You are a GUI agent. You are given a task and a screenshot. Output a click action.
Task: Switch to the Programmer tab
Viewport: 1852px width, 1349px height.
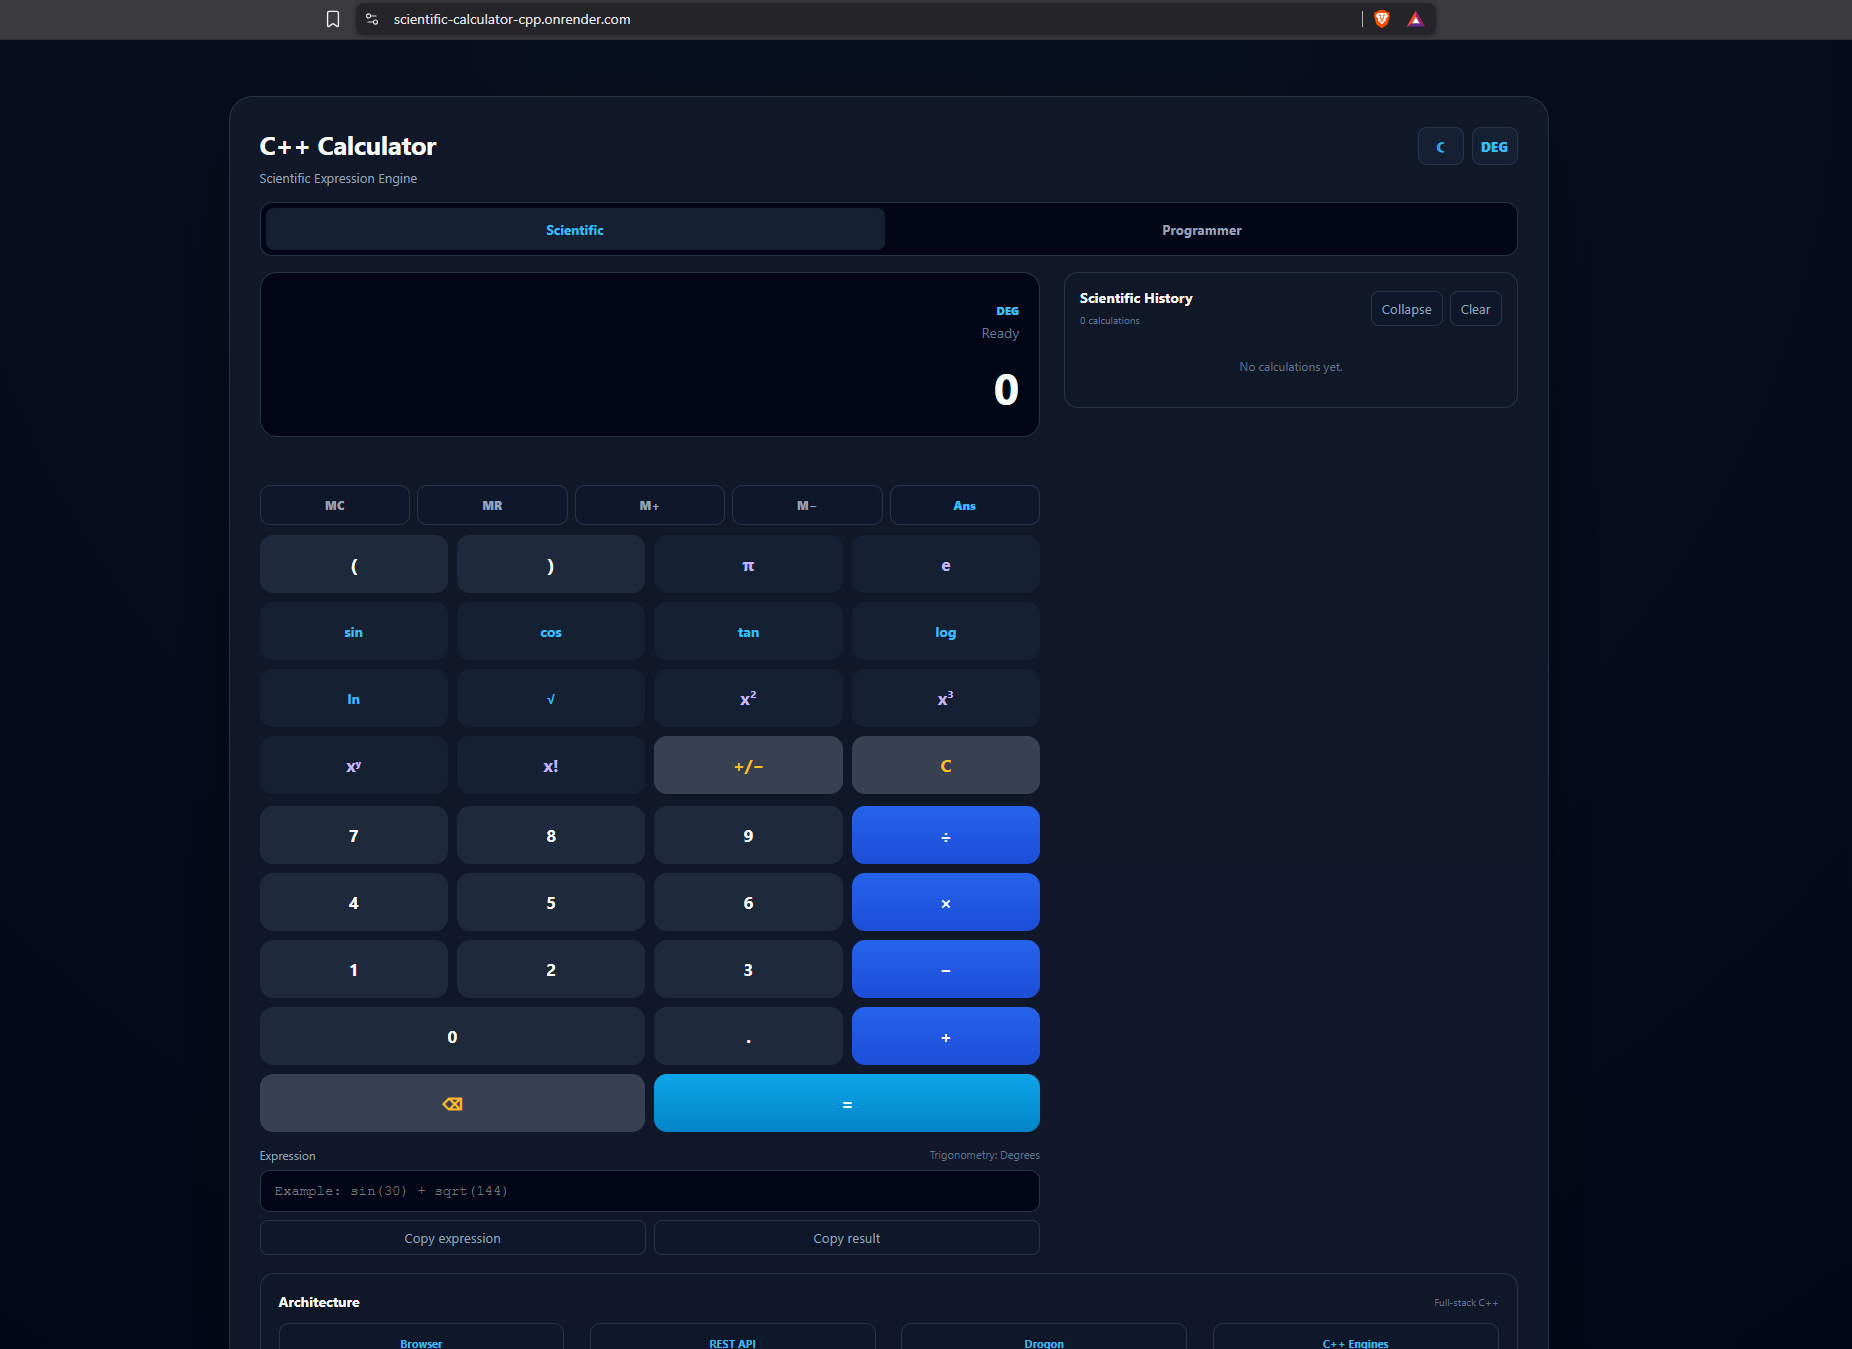point(1201,230)
